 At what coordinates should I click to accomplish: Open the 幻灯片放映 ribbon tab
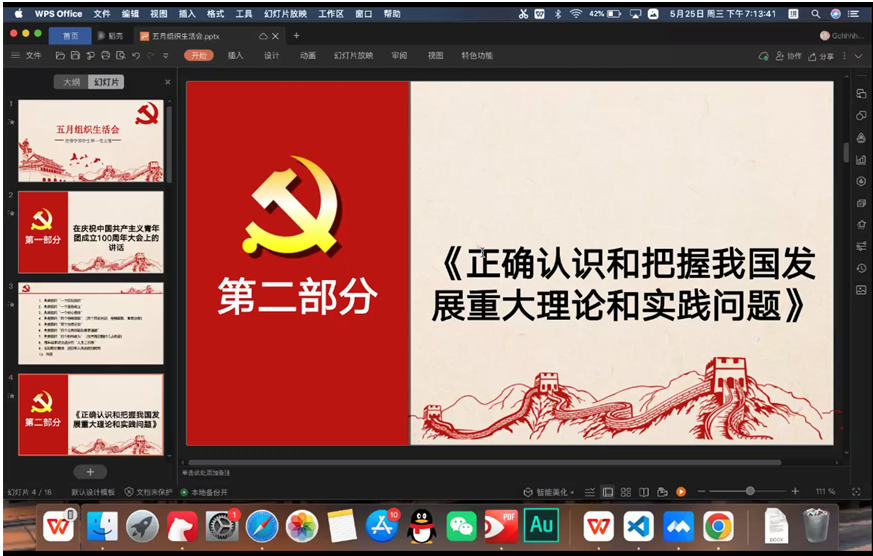[354, 56]
